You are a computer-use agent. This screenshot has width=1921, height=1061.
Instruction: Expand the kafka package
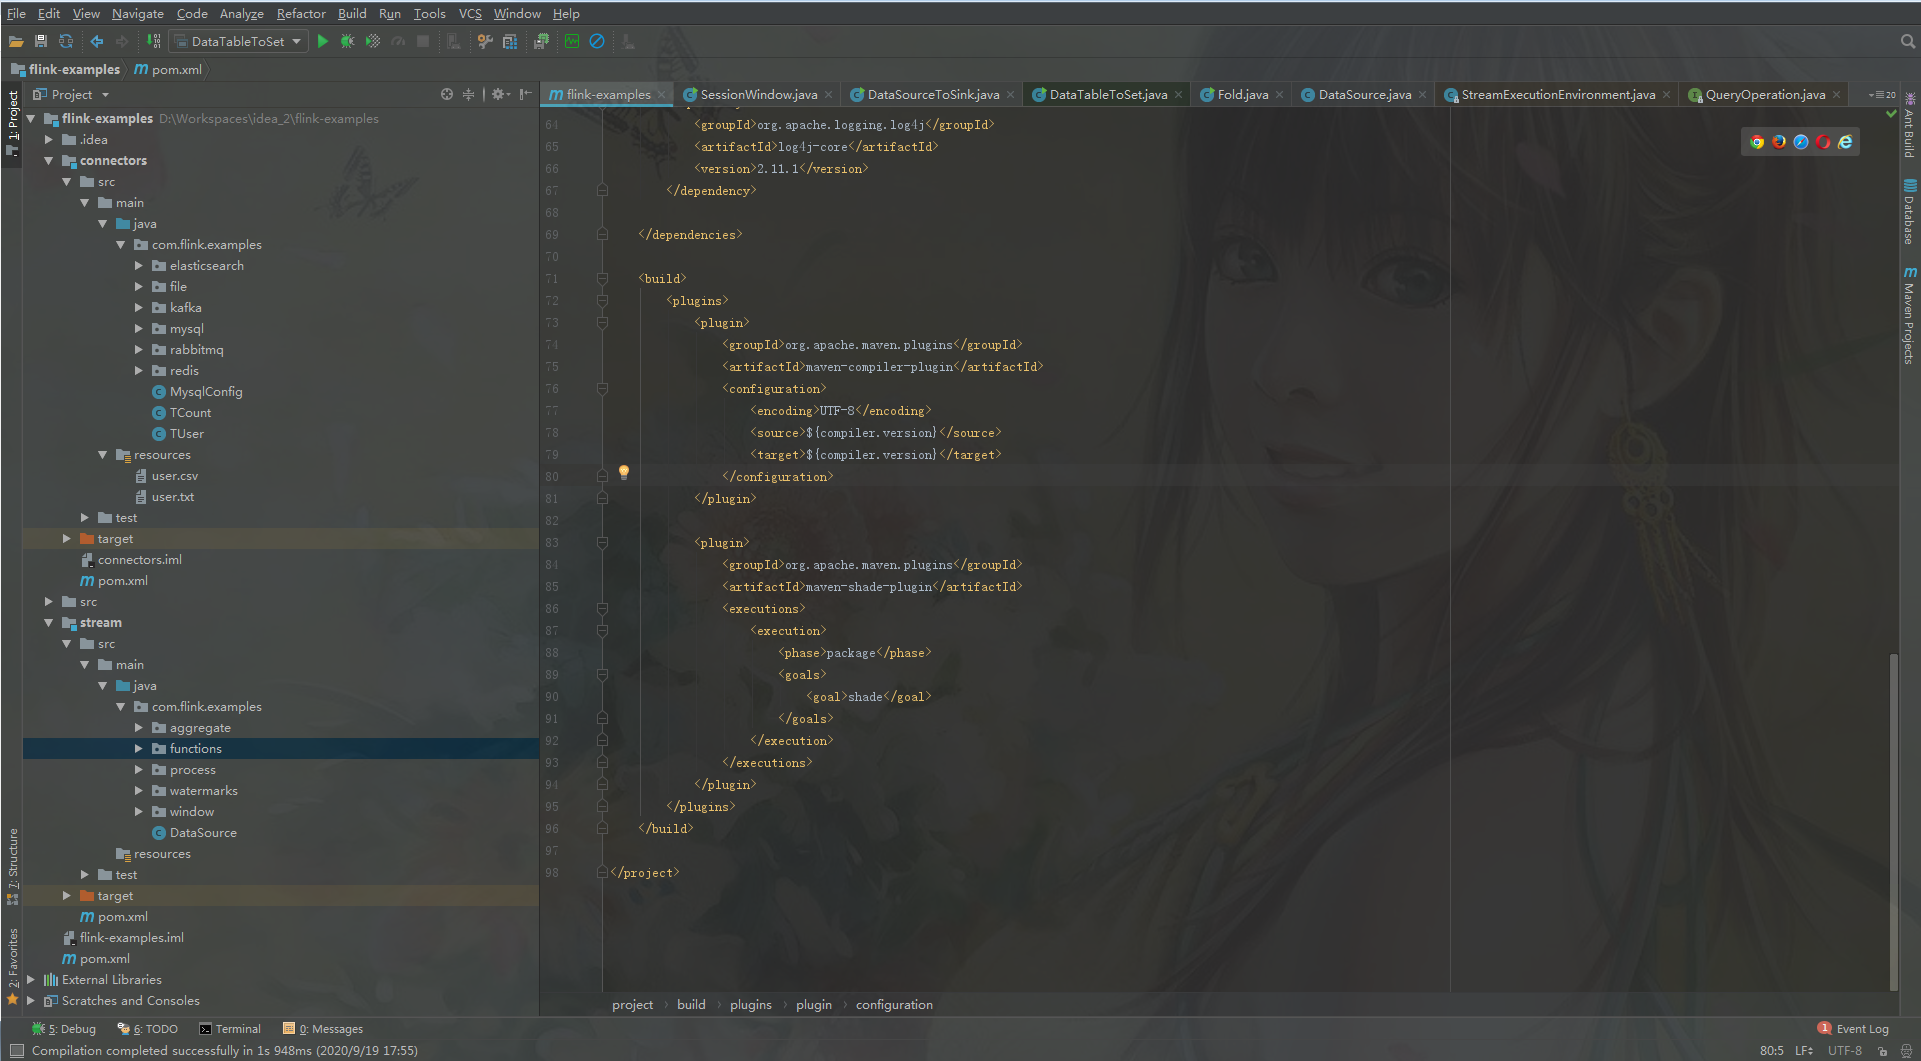139,308
